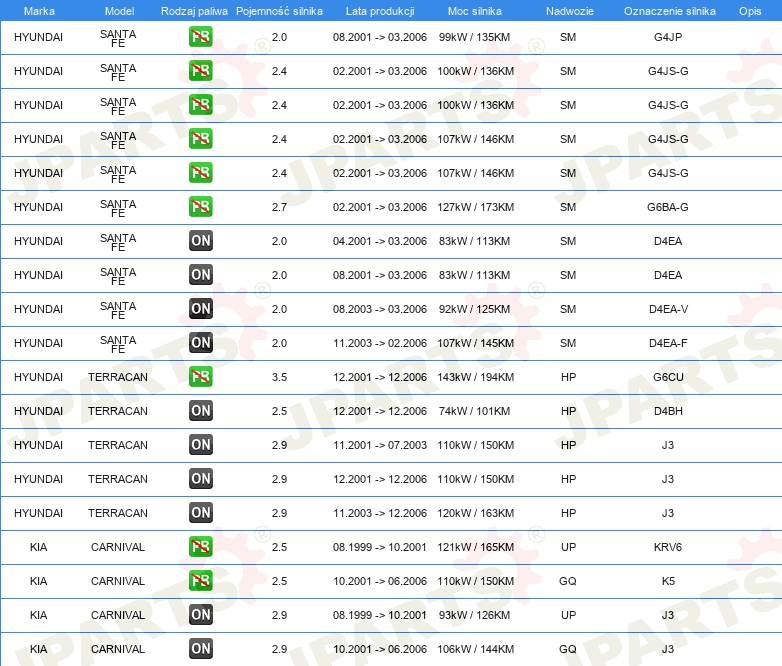Click the Rodzaj paliwa column header
Viewport: 782px width, 666px height.
195,11
